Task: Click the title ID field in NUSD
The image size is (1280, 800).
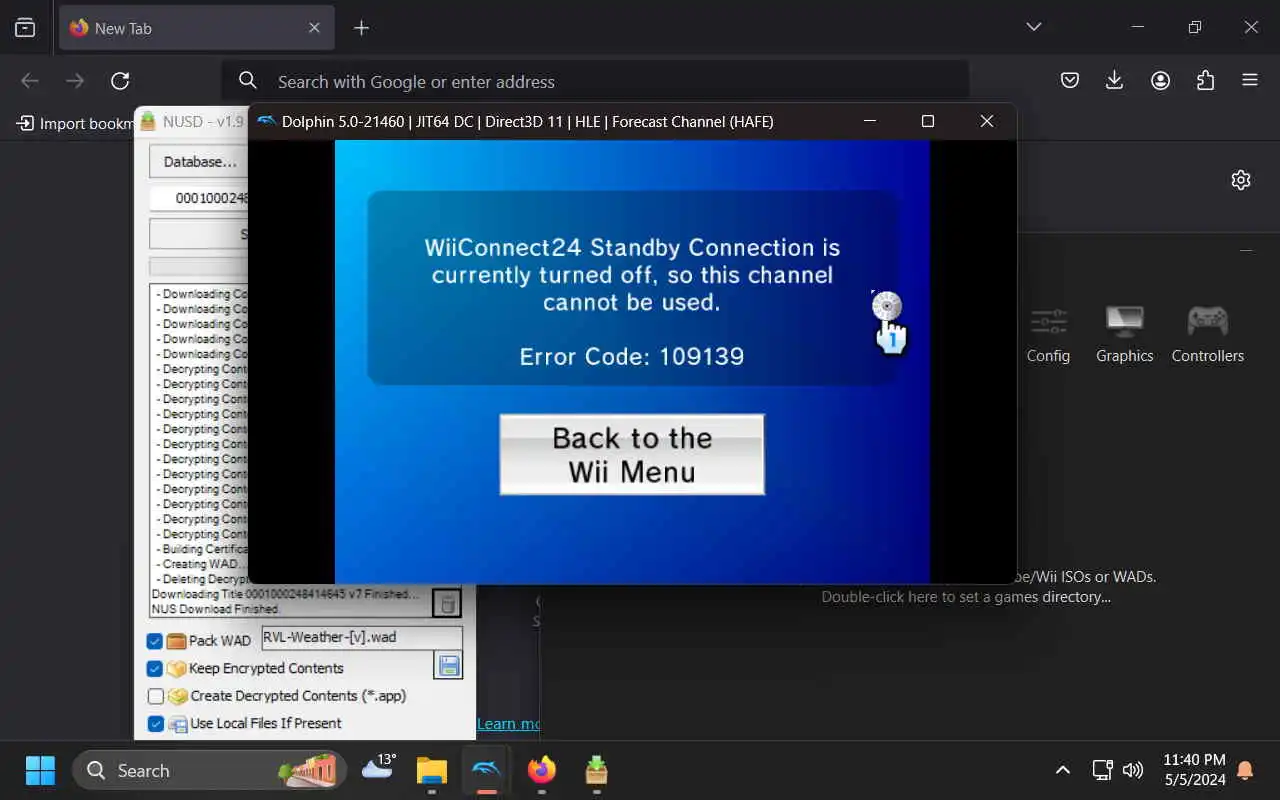Action: [x=199, y=198]
